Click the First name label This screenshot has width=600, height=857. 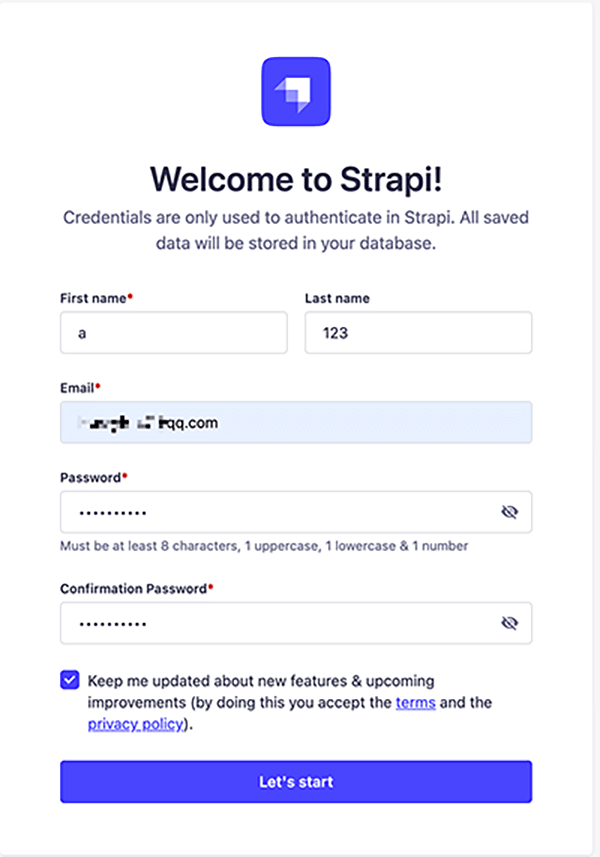coord(94,298)
